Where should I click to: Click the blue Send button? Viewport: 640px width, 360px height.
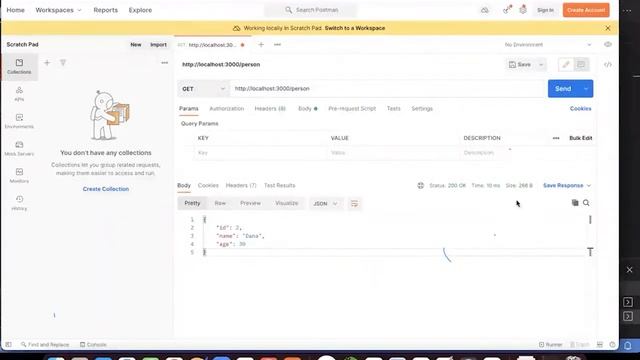coord(563,89)
